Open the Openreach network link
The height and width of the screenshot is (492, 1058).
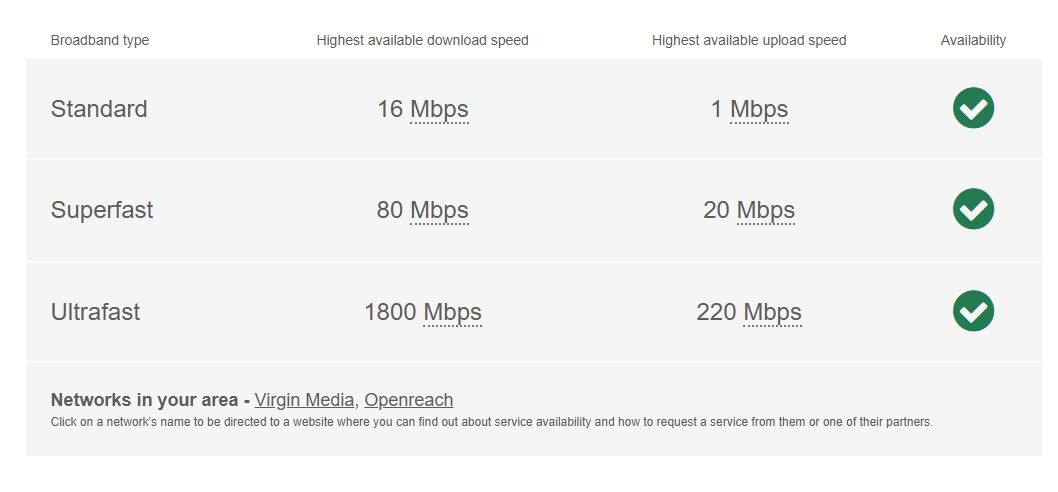tap(409, 400)
